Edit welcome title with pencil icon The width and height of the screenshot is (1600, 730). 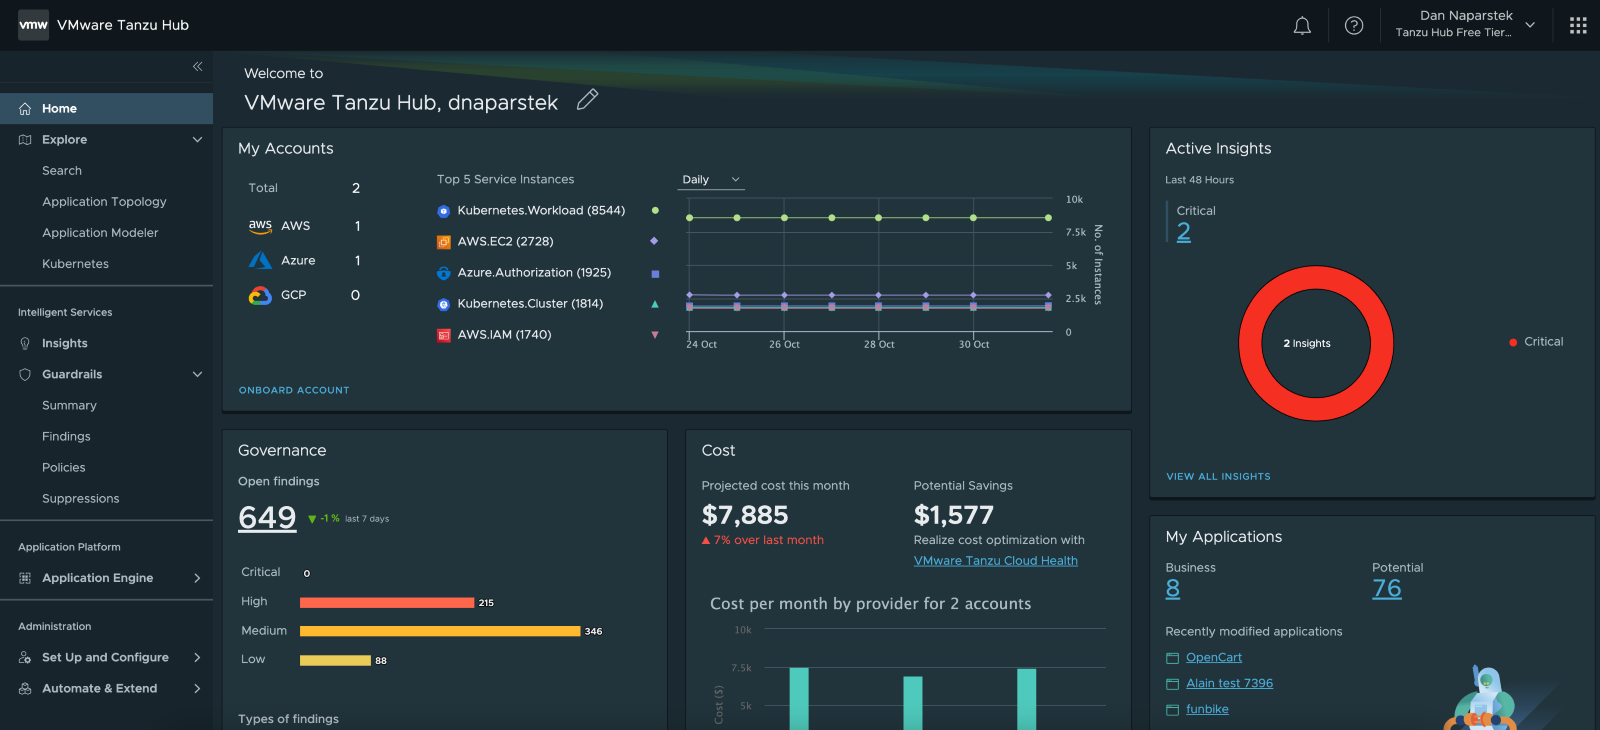click(587, 100)
